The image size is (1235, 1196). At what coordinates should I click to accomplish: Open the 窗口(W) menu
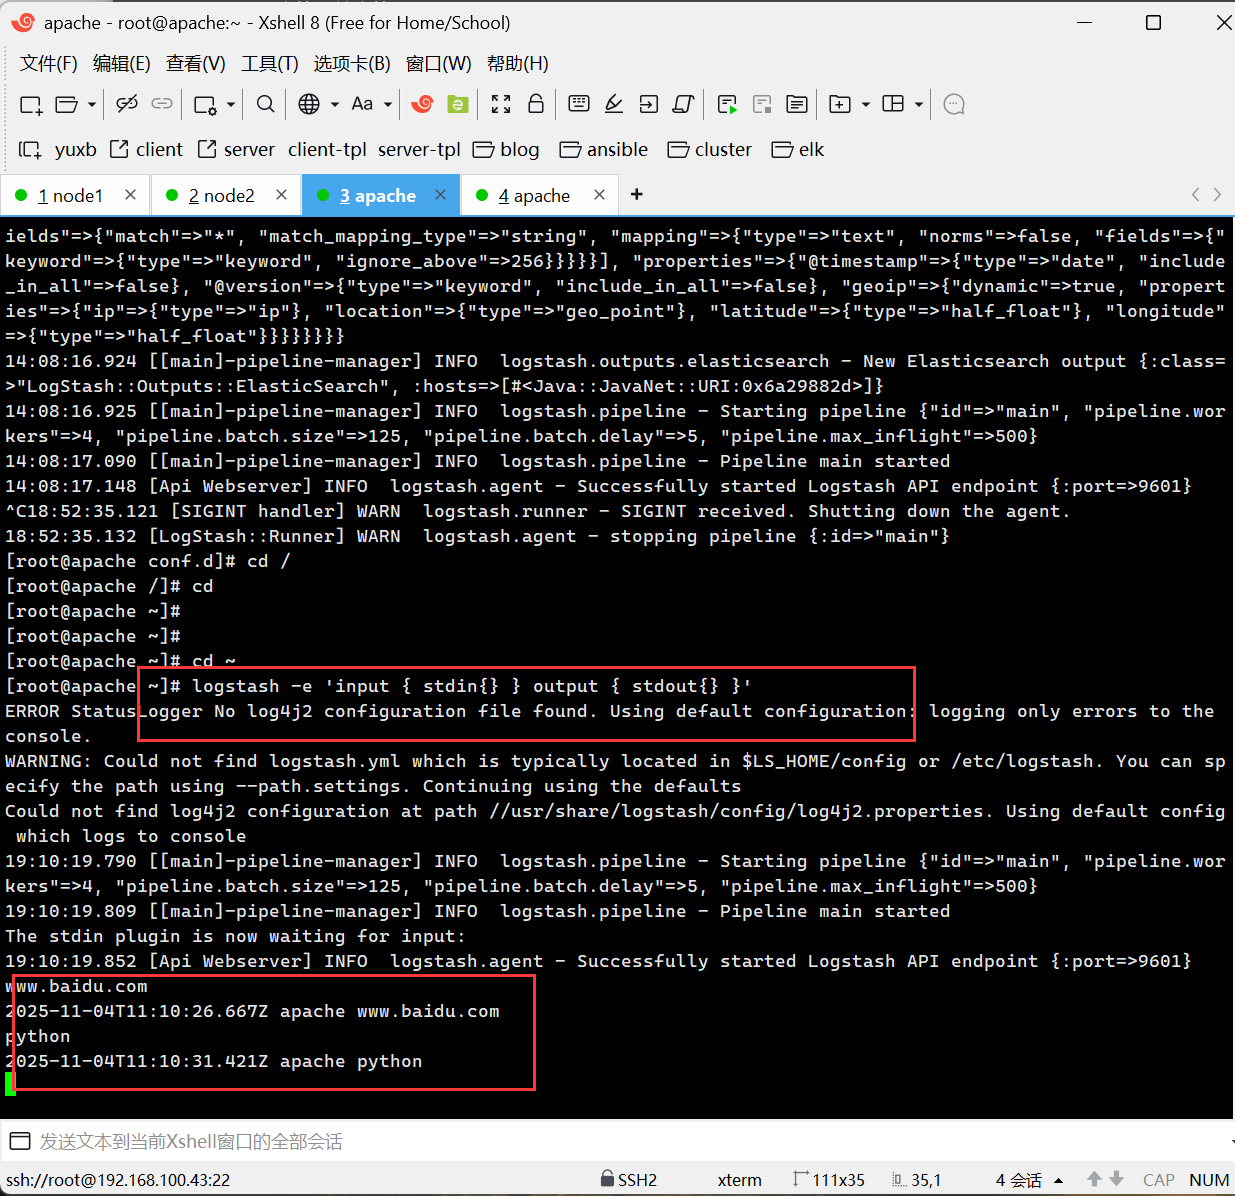[x=439, y=64]
